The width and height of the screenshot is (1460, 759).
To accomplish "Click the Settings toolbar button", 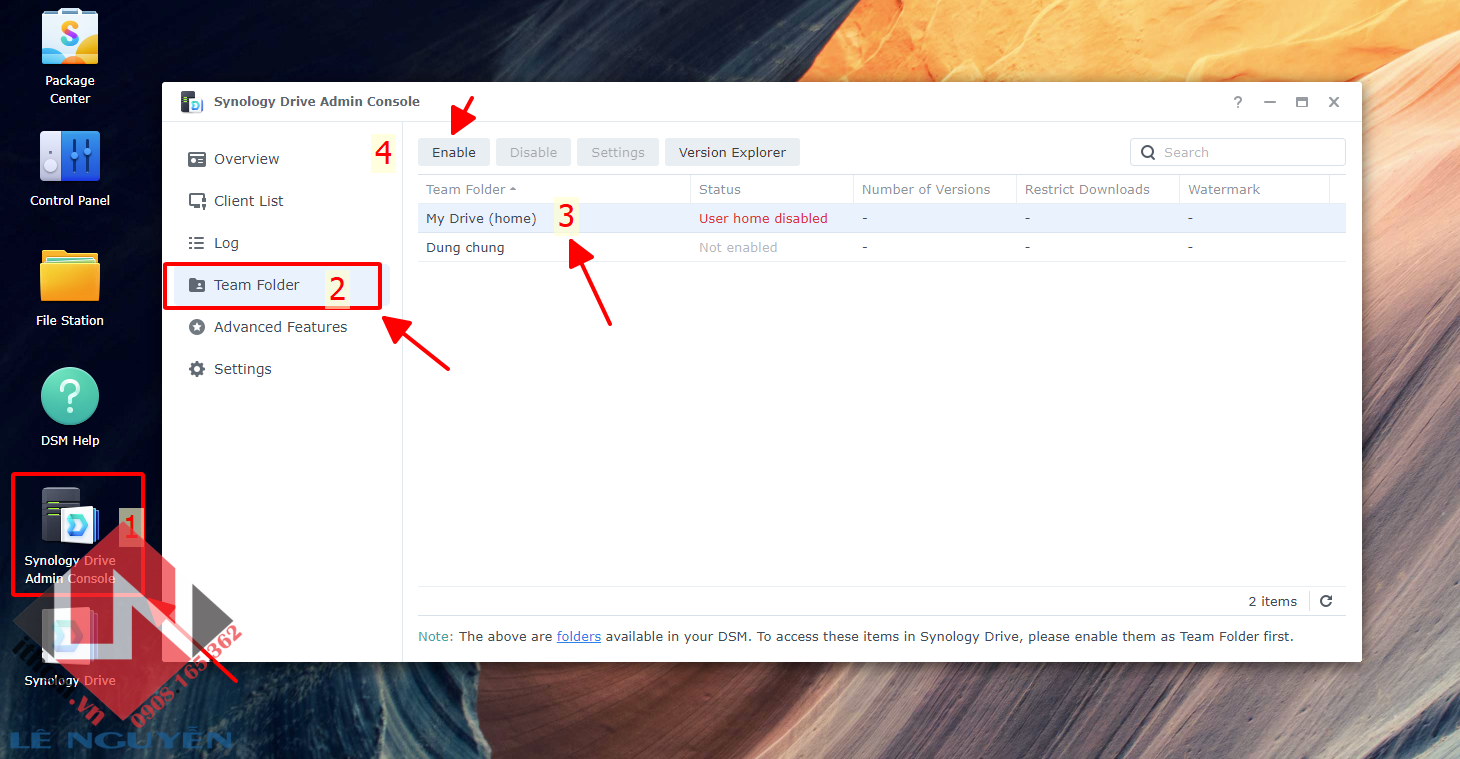I will pyautogui.click(x=618, y=152).
